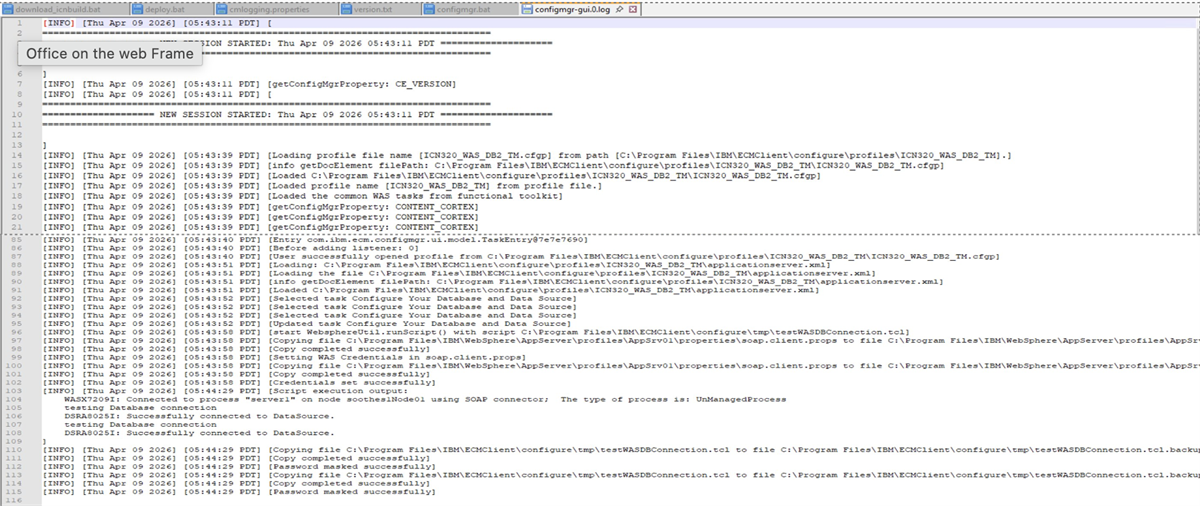Select the configmgr-gui.0.log tab label
This screenshot has width=1200, height=506.
574,8
